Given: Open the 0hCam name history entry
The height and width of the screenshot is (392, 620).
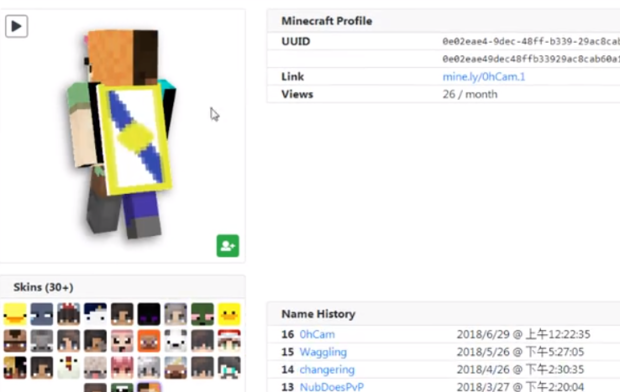Looking at the screenshot, I should 317,334.
